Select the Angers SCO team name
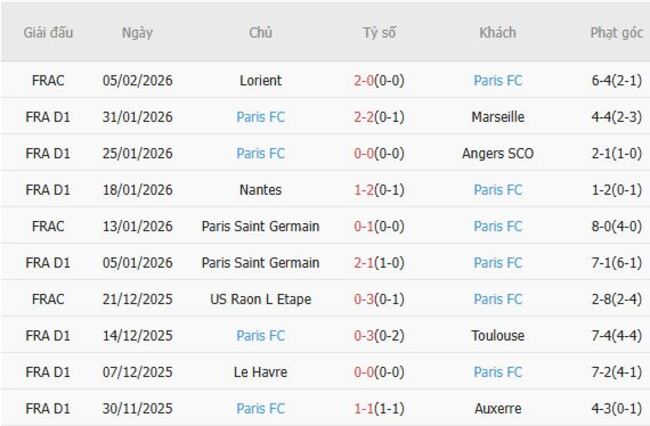 pos(497,153)
